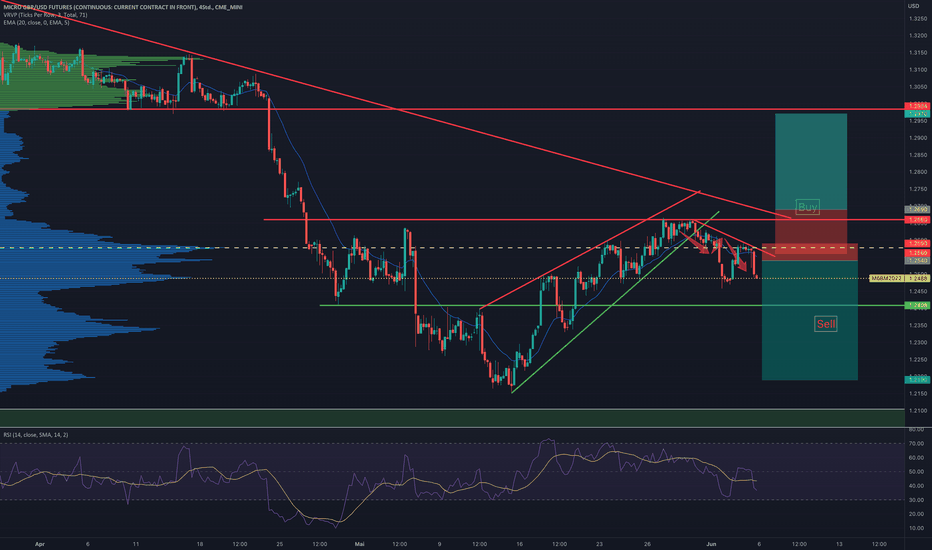Image resolution: width=932 pixels, height=550 pixels.
Task: Select the teal long position target zone
Action: click(x=811, y=161)
